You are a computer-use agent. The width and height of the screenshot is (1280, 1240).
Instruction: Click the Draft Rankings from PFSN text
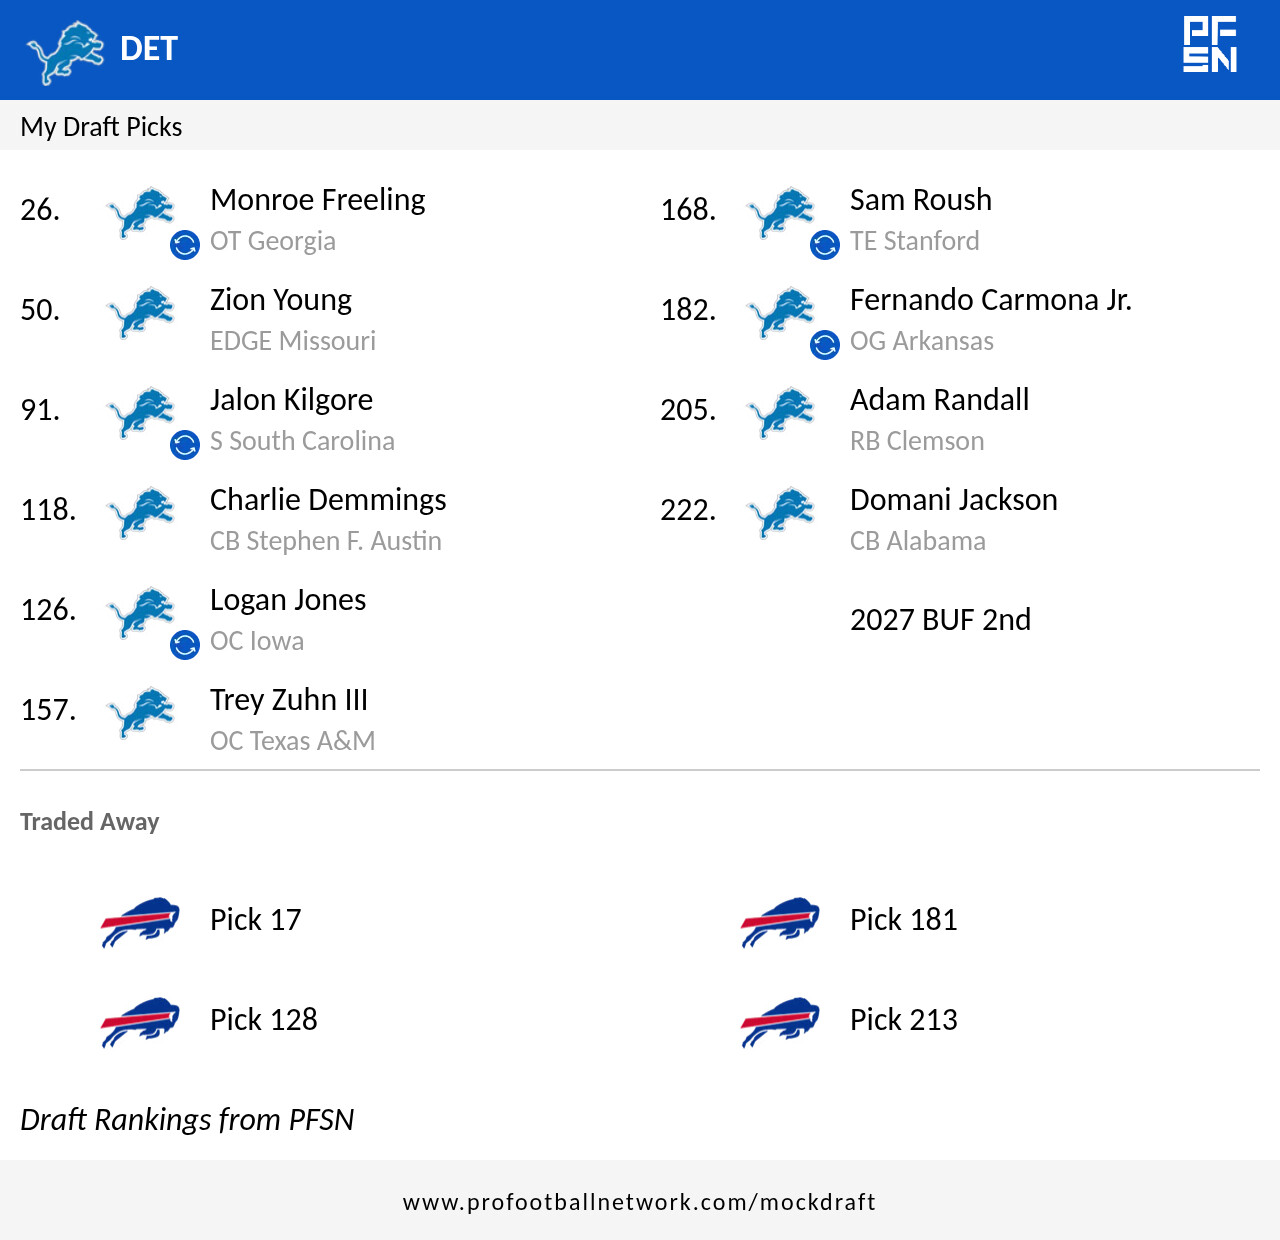187,1120
